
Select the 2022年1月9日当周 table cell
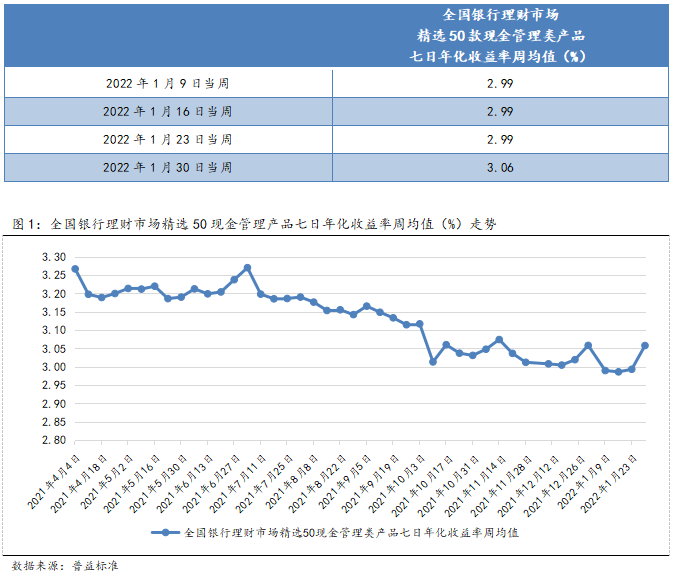[x=168, y=82]
